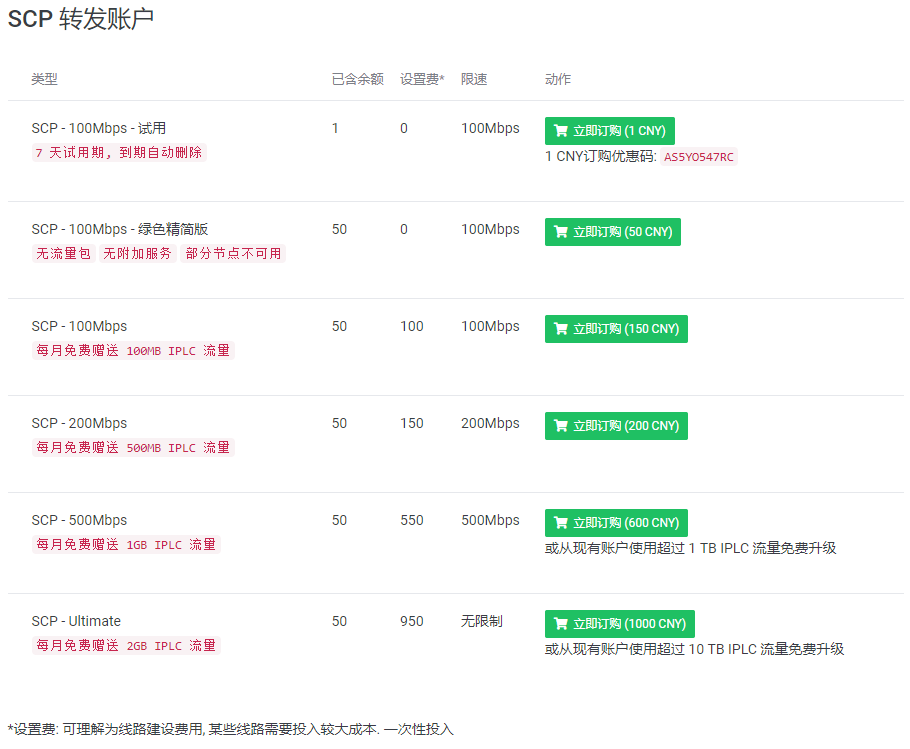Click the 950 setup fee value

click(x=411, y=621)
